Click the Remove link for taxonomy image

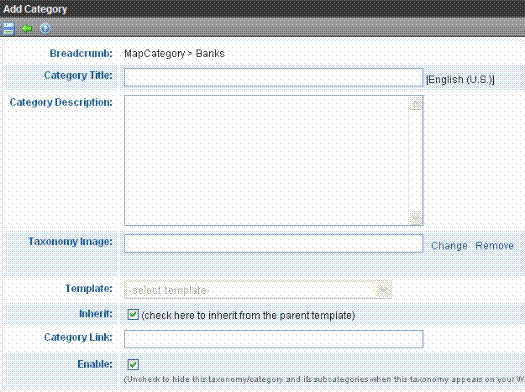(x=495, y=246)
